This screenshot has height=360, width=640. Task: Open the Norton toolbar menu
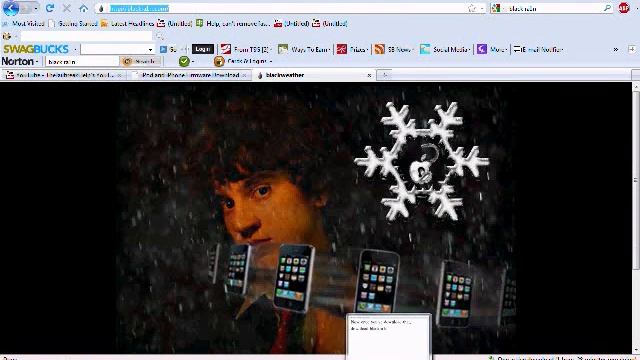20,61
